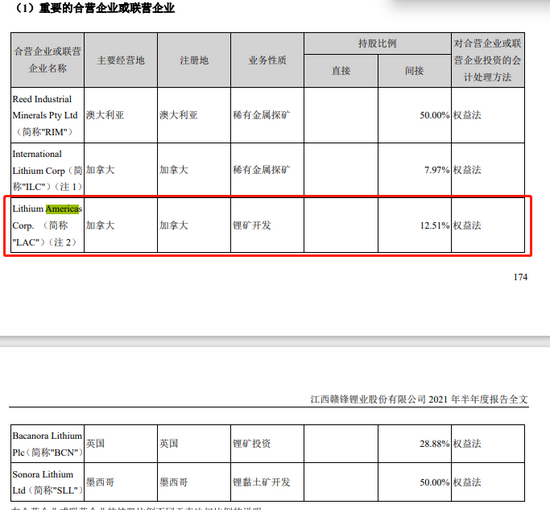Viewport: 550px width, 510px height.
Task: Click the 50.00% value in SLL row
Action: pyautogui.click(x=435, y=482)
